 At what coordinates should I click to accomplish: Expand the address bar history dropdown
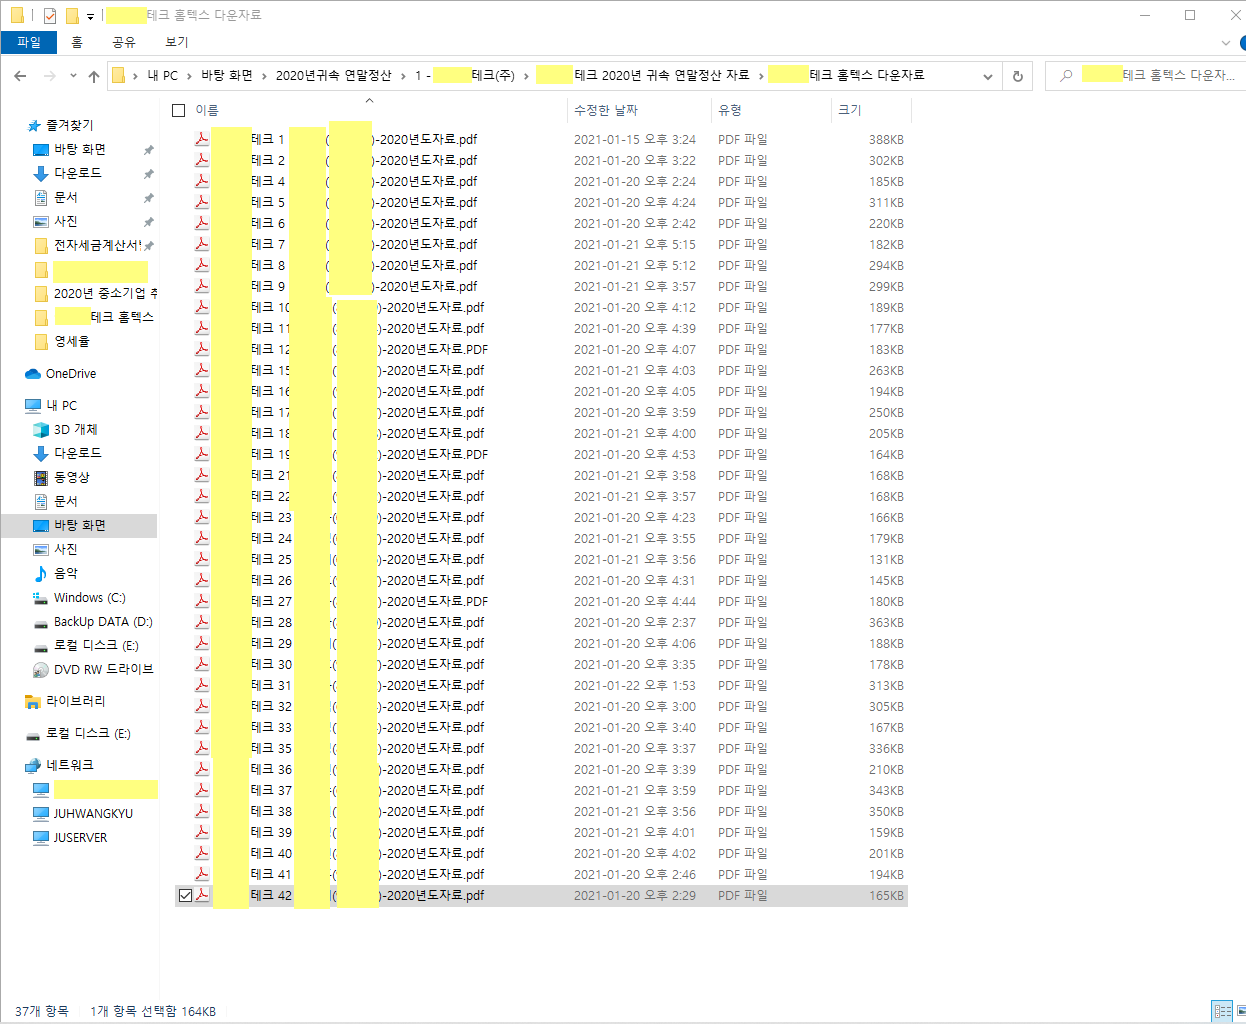click(988, 76)
